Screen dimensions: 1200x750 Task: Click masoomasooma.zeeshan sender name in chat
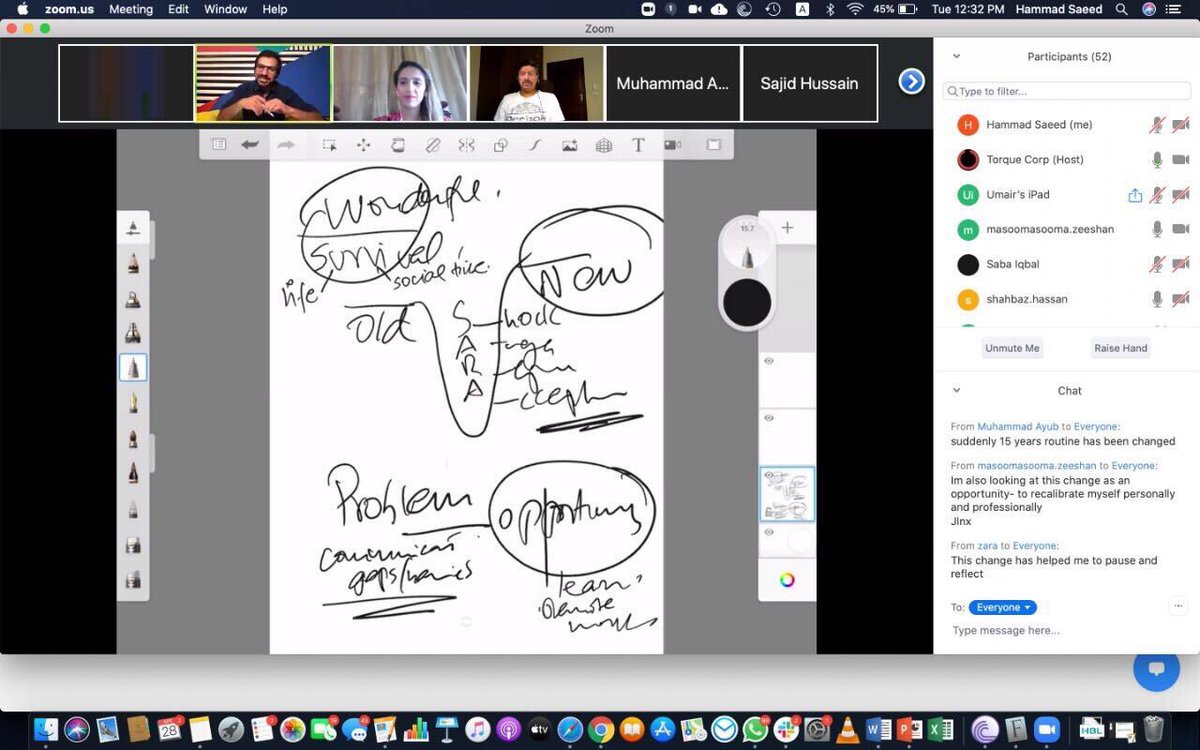[x=1037, y=466]
